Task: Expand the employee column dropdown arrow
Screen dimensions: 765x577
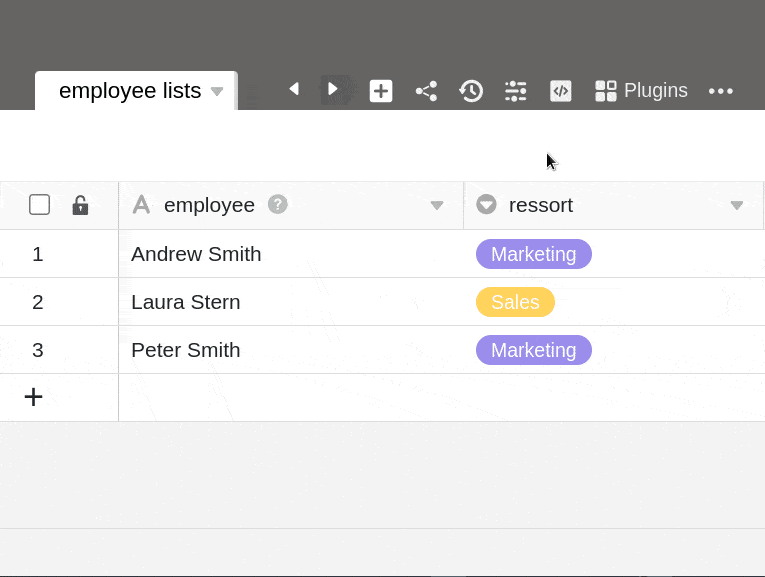Action: point(437,206)
